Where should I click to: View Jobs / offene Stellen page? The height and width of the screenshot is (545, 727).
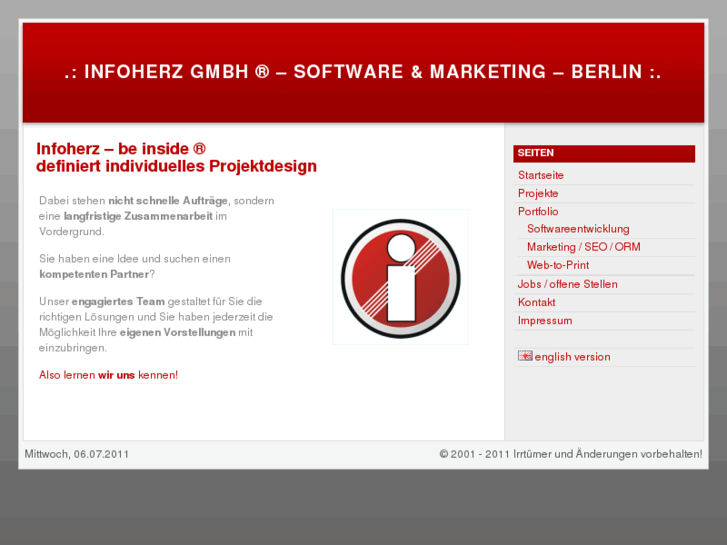pyautogui.click(x=568, y=284)
